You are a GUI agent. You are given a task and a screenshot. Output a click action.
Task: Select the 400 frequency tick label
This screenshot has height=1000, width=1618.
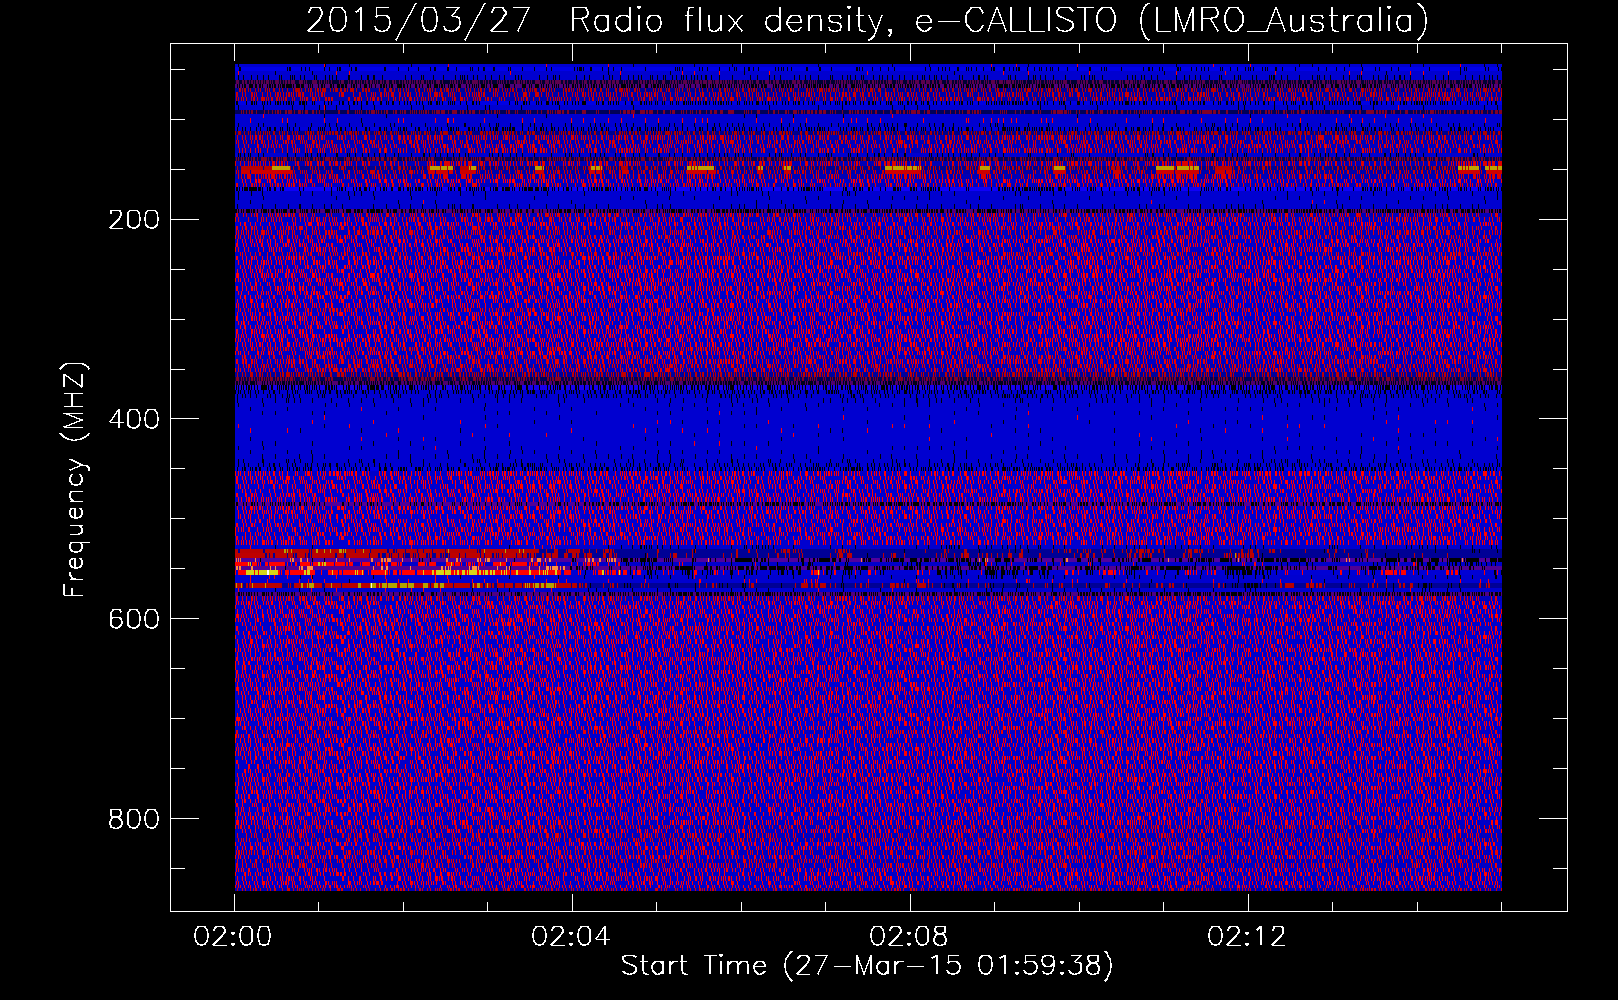pos(132,418)
